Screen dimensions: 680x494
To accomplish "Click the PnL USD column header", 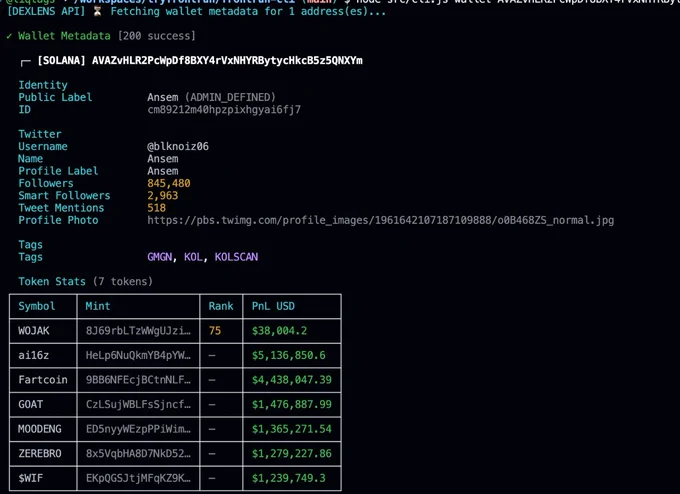I will click(273, 306).
